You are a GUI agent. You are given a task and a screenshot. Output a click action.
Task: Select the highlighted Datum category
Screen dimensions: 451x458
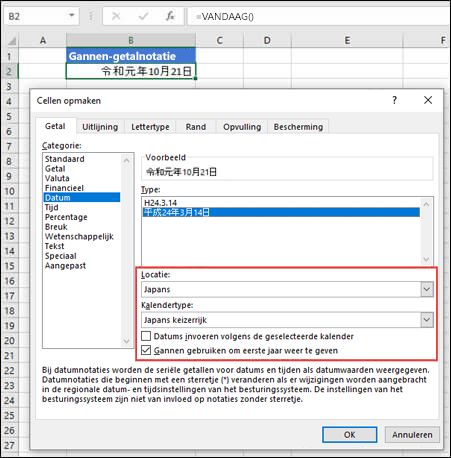tap(82, 197)
